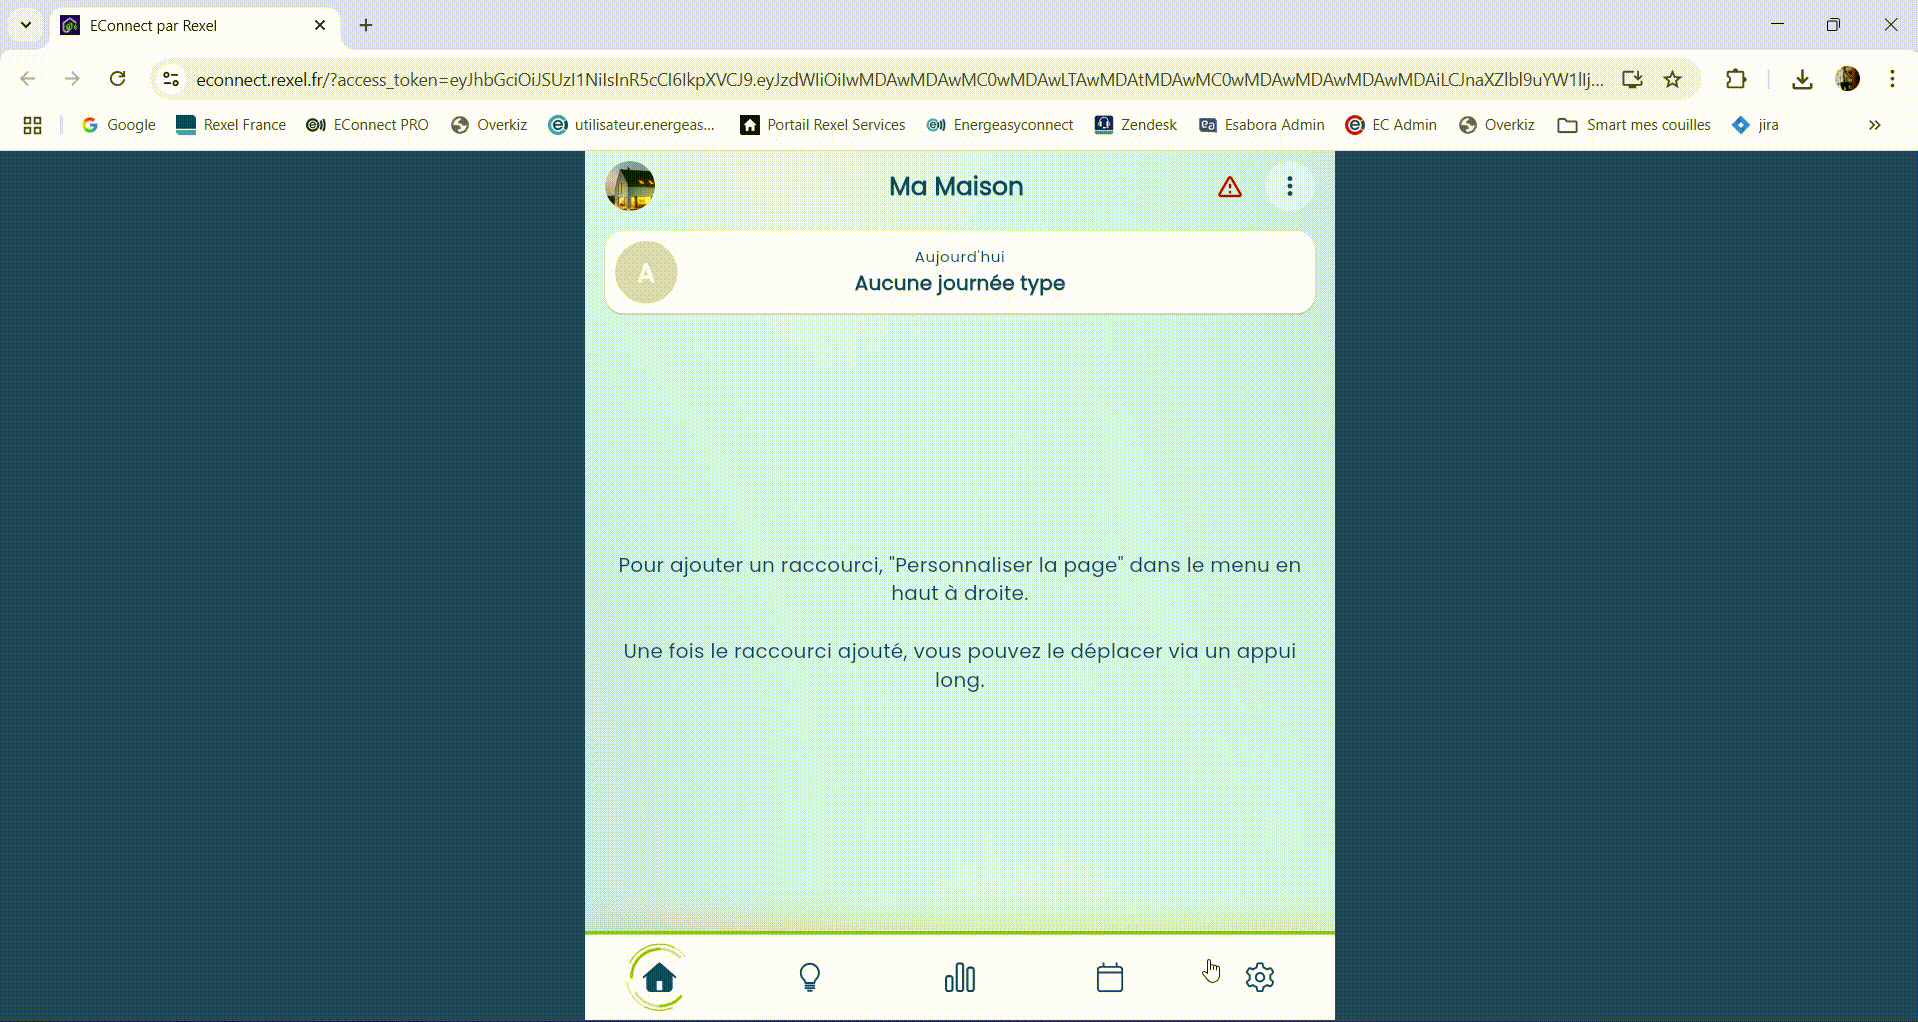Viewport: 1918px width, 1022px height.
Task: Open the Chrome profile avatar
Action: [x=1848, y=79]
